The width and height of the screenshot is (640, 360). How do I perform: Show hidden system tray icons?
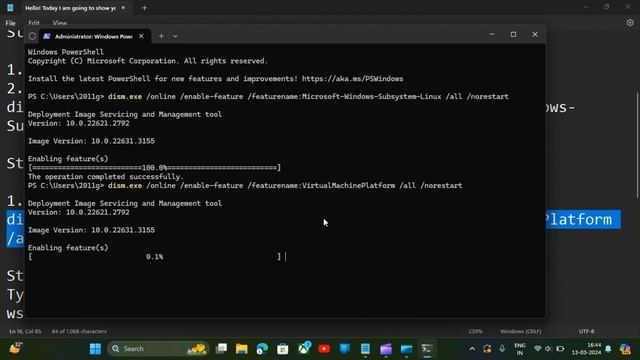tap(472, 349)
